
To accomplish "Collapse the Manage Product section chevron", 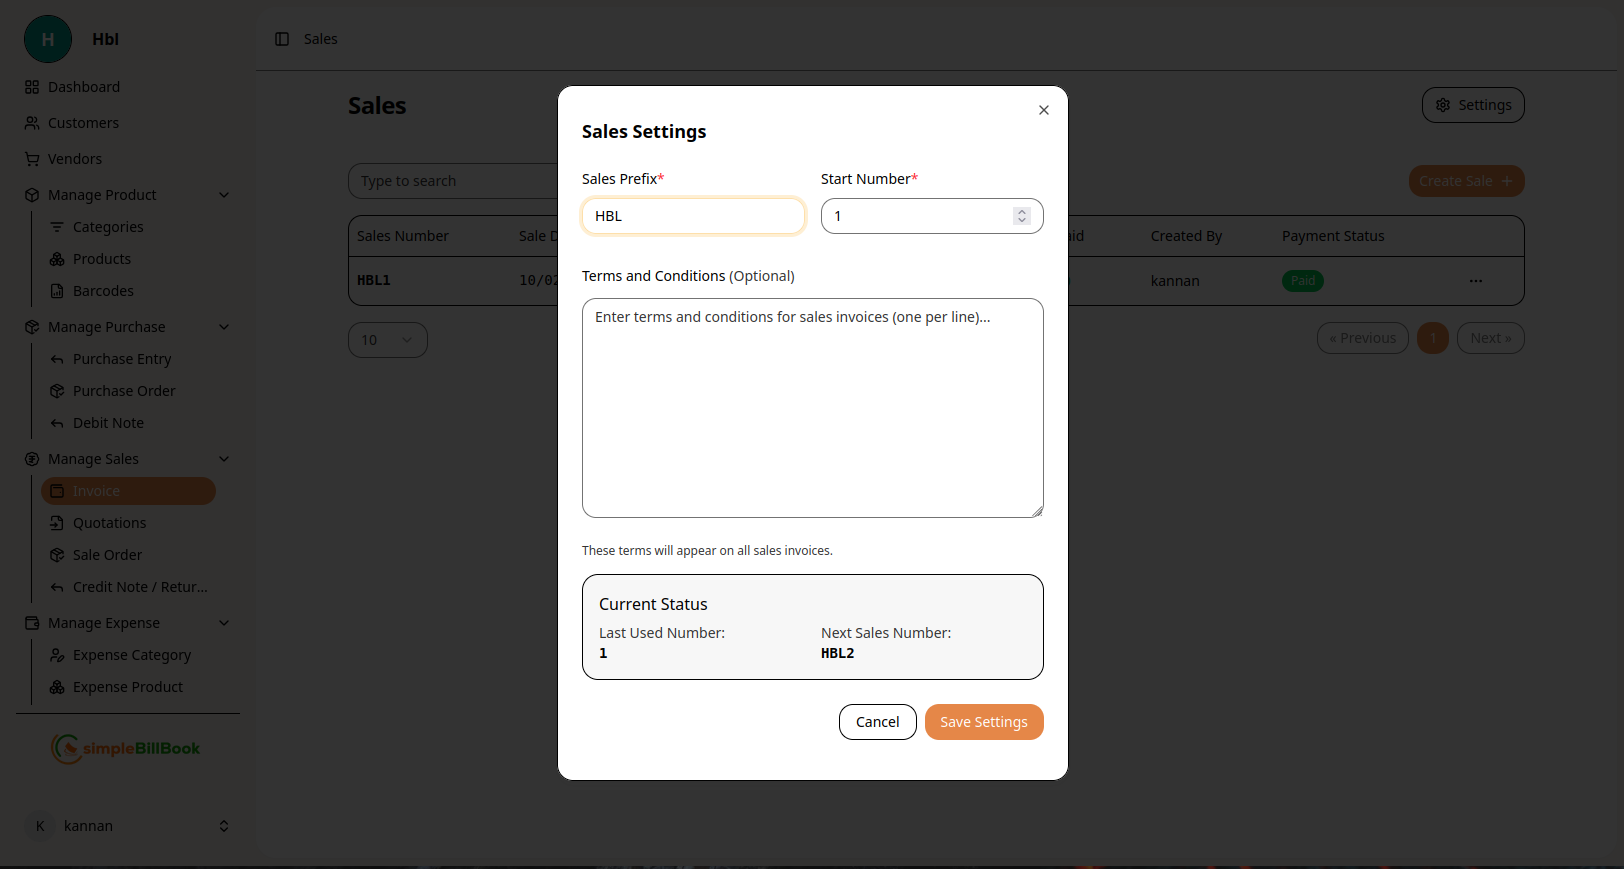I will [224, 195].
